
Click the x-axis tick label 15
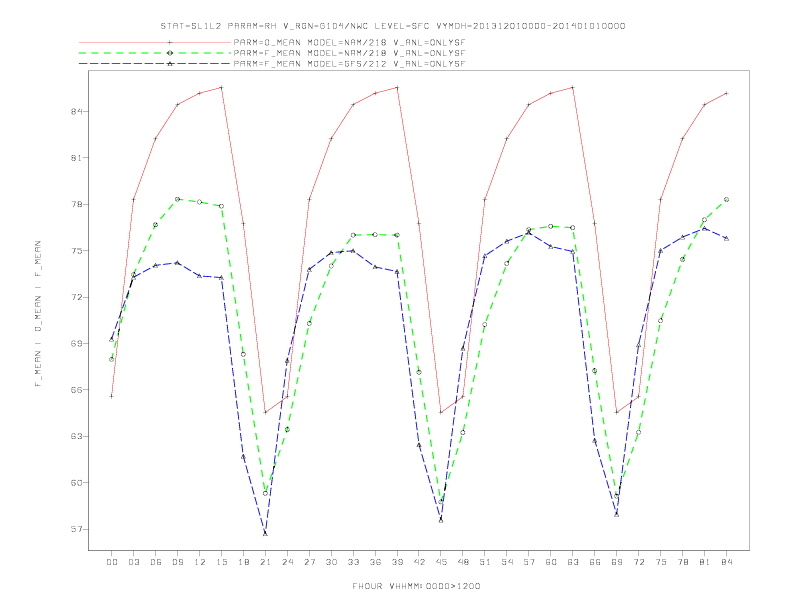click(x=221, y=562)
